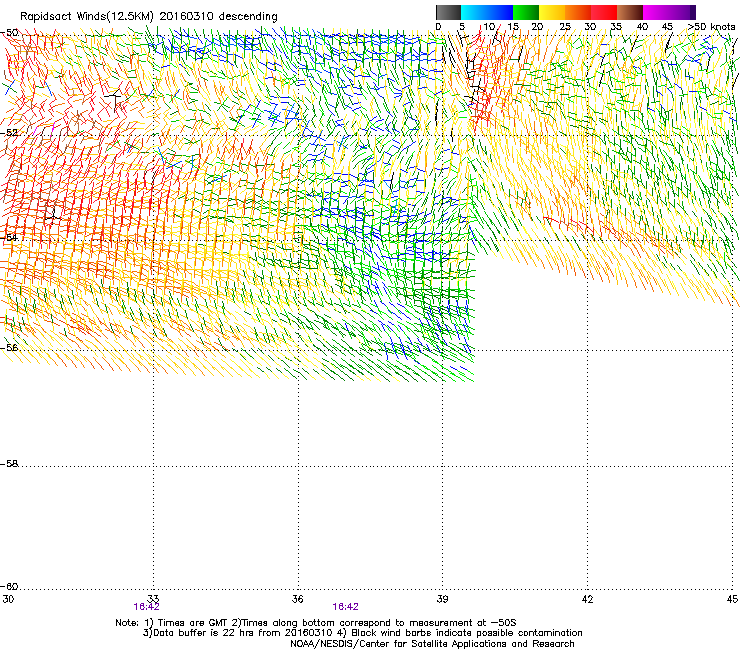
Task: Click the '39' longitude axis label
Action: coord(442,599)
